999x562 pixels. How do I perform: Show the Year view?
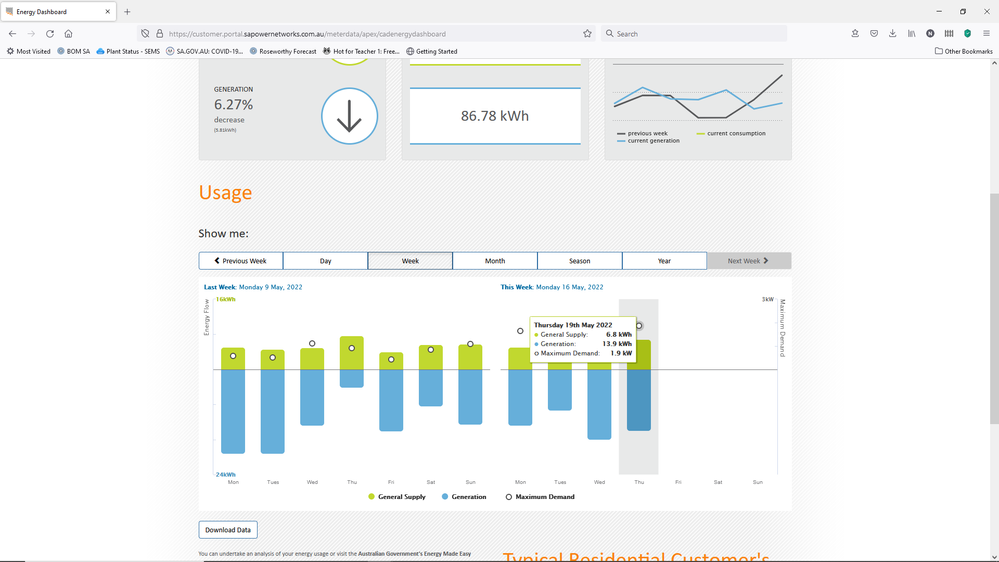(664, 261)
